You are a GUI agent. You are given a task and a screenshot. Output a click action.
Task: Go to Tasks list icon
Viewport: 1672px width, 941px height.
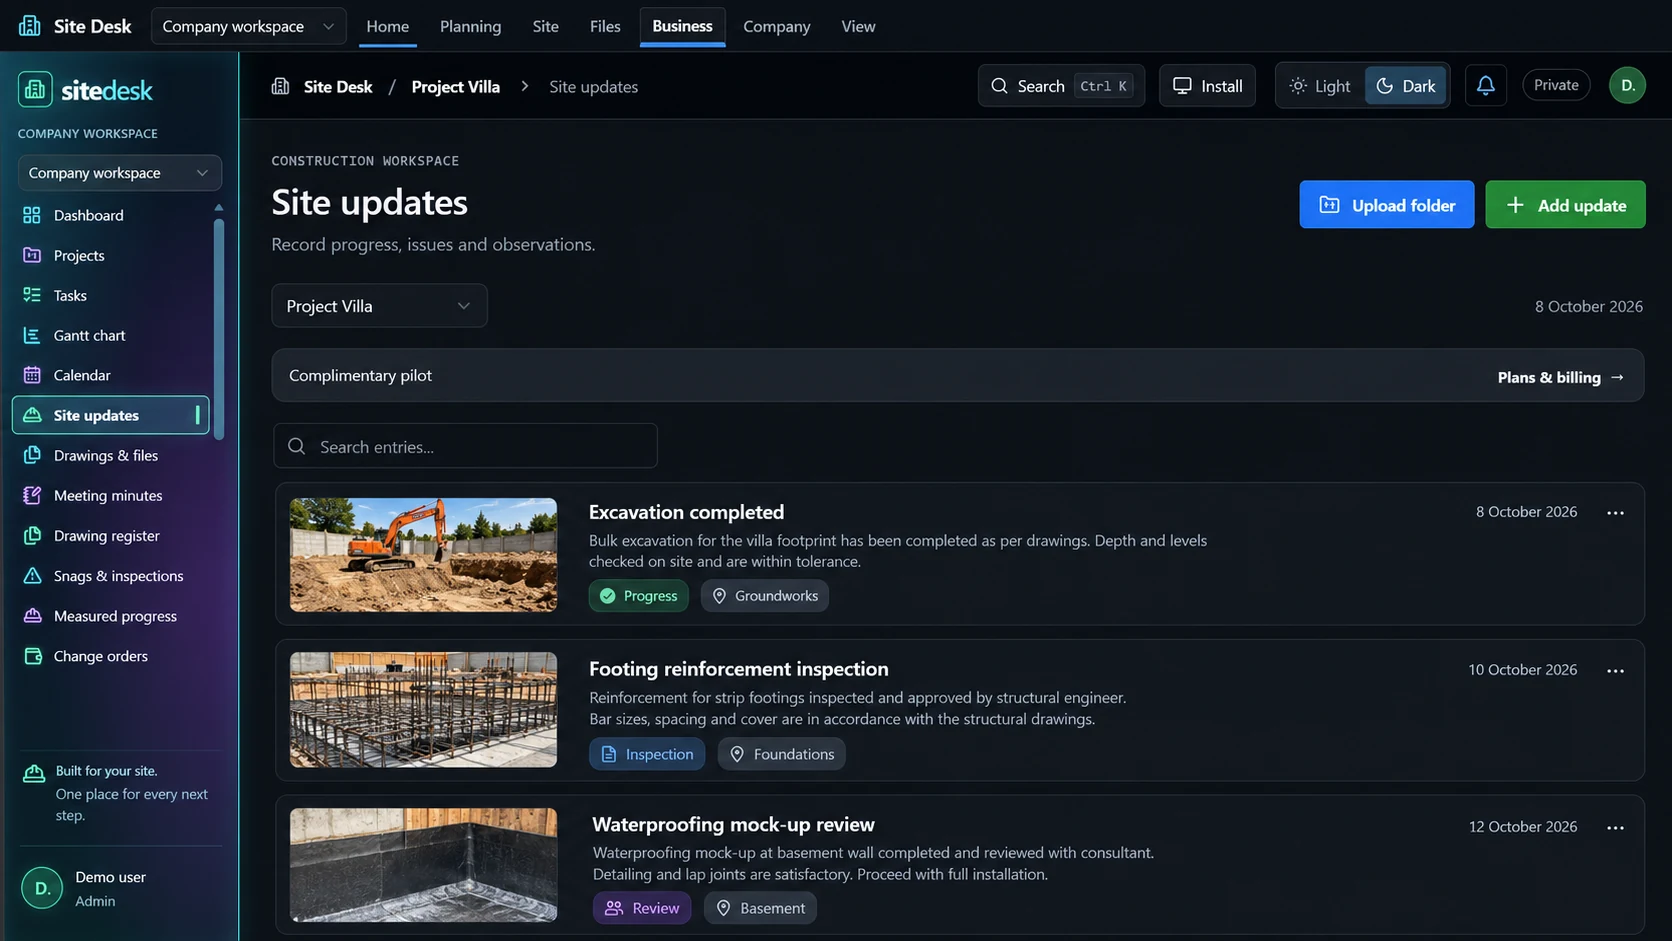pos(32,295)
